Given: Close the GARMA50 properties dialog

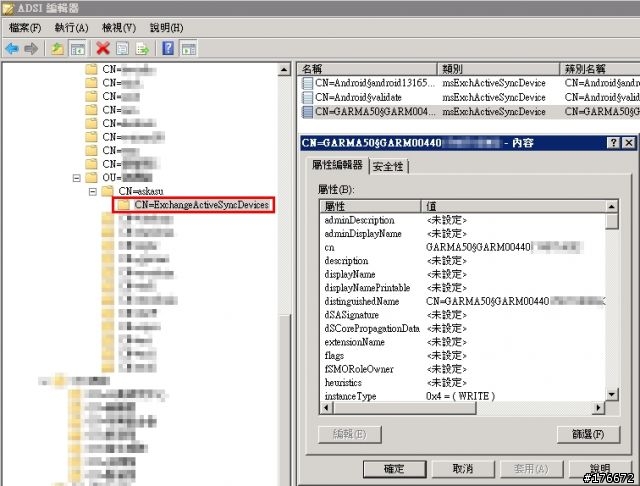Looking at the screenshot, I should click(629, 143).
